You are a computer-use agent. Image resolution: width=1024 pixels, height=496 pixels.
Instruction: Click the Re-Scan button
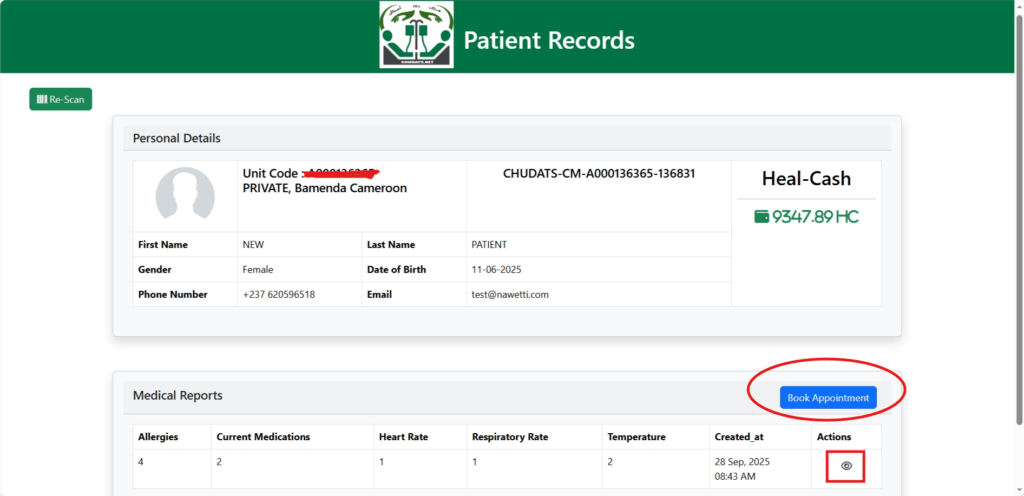(61, 99)
